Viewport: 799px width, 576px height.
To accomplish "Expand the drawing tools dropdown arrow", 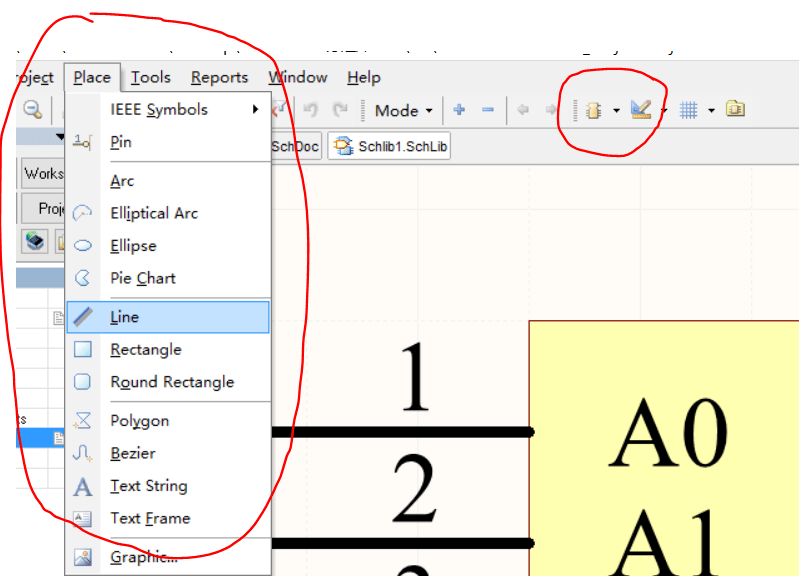I will point(664,110).
